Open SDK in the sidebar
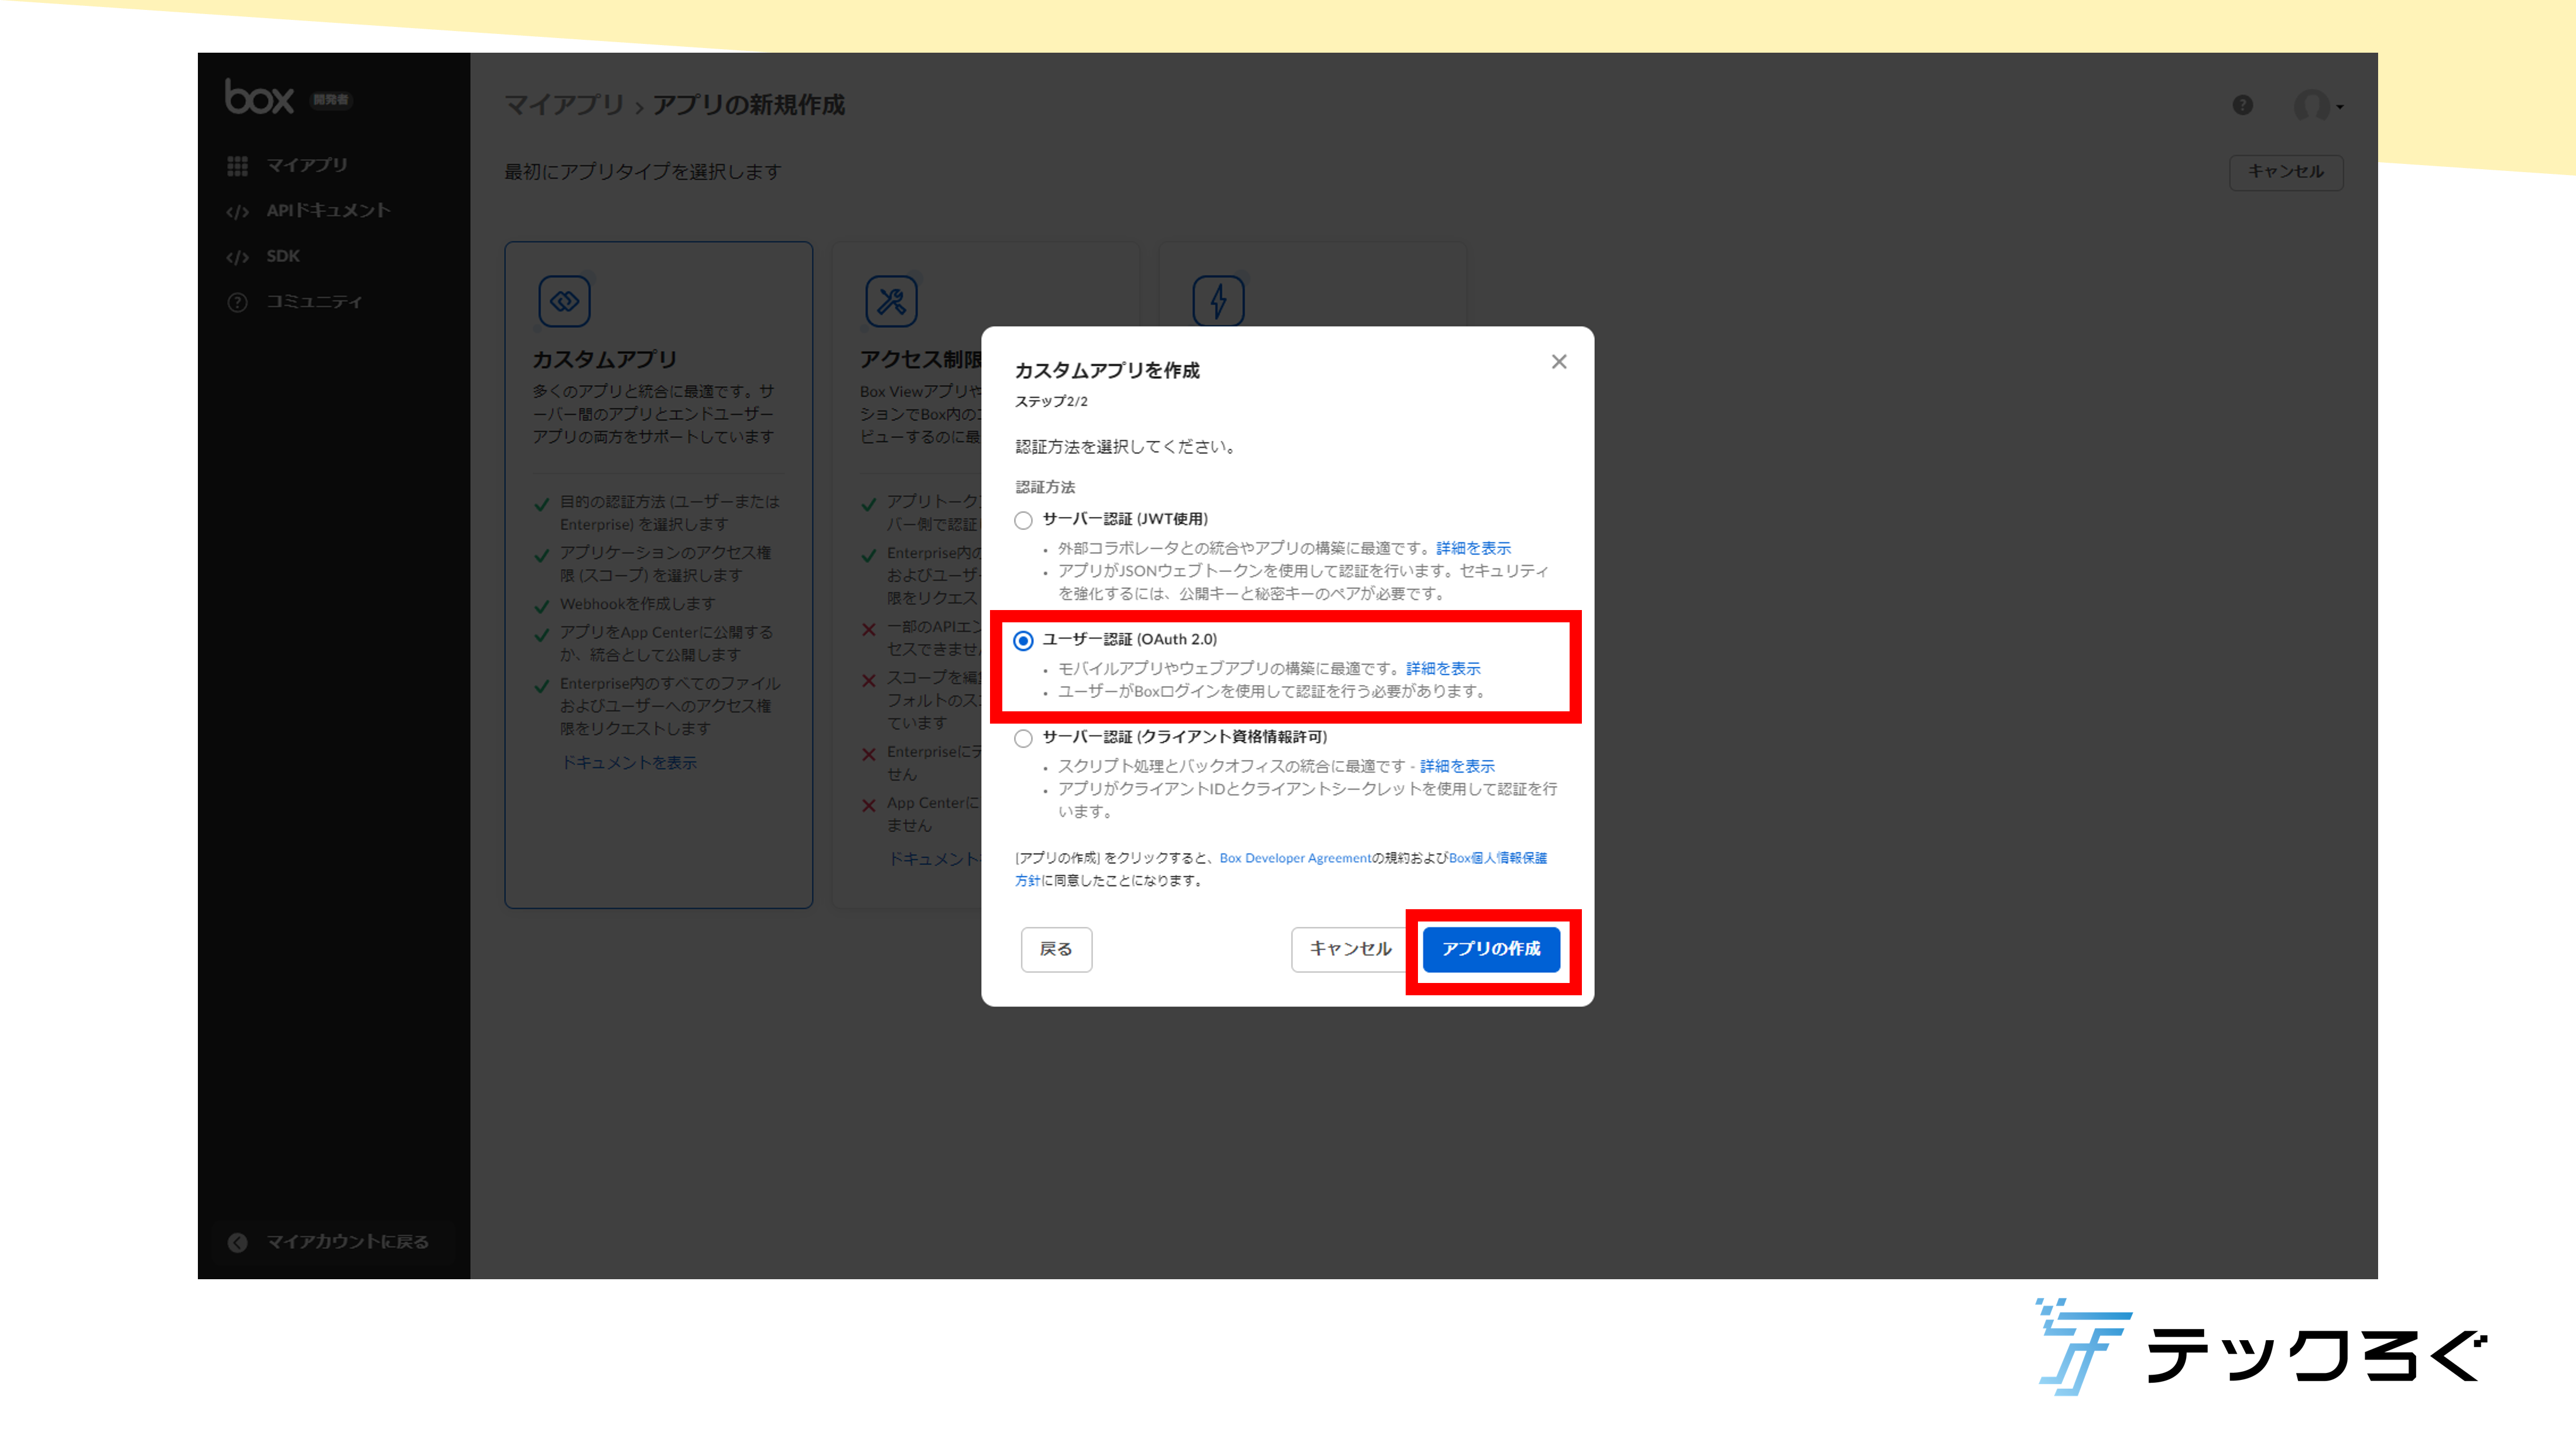The height and width of the screenshot is (1449, 2576). (283, 257)
